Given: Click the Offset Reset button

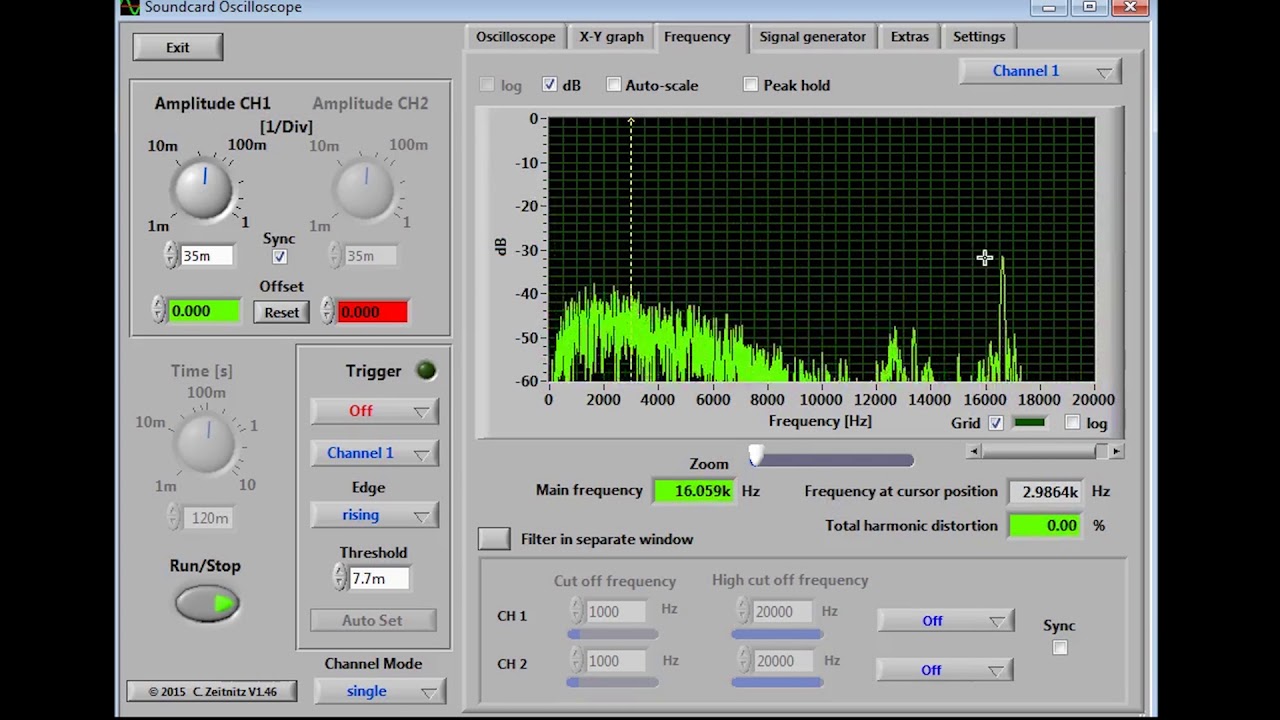Looking at the screenshot, I should click(281, 312).
